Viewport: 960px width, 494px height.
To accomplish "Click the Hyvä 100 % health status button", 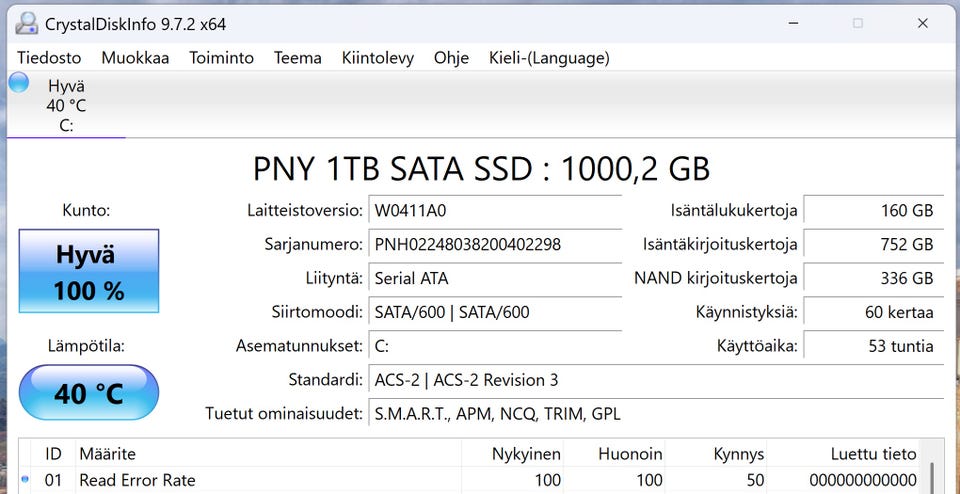I will pyautogui.click(x=89, y=273).
